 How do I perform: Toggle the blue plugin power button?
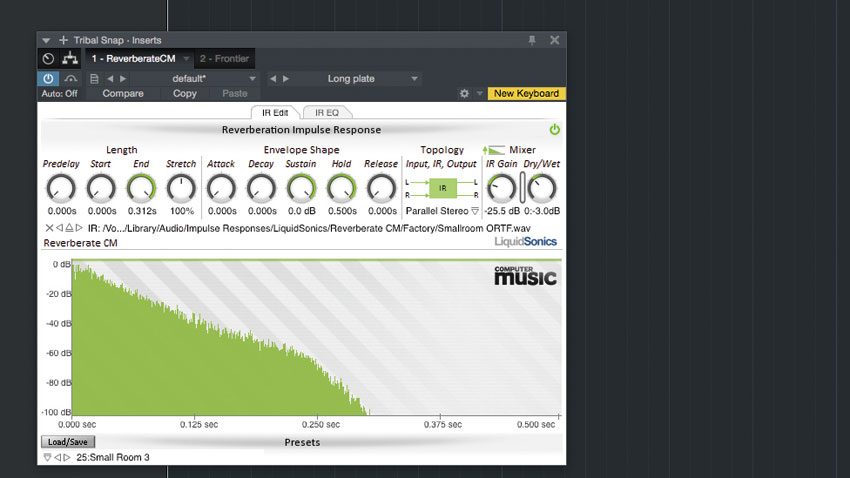48,79
